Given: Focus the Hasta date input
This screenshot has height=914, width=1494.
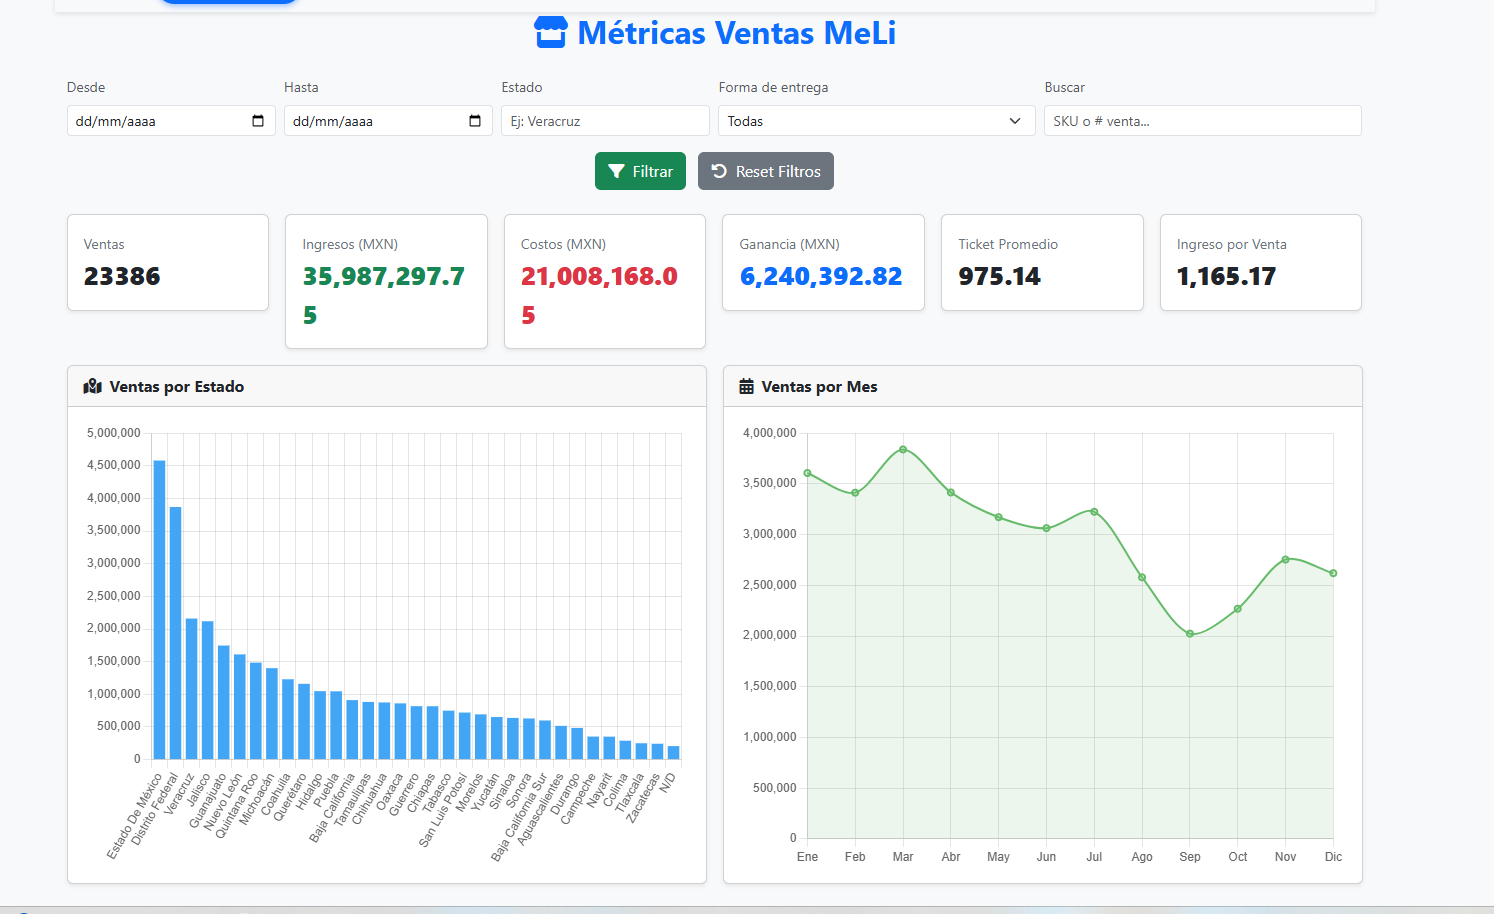Looking at the screenshot, I should [x=388, y=121].
